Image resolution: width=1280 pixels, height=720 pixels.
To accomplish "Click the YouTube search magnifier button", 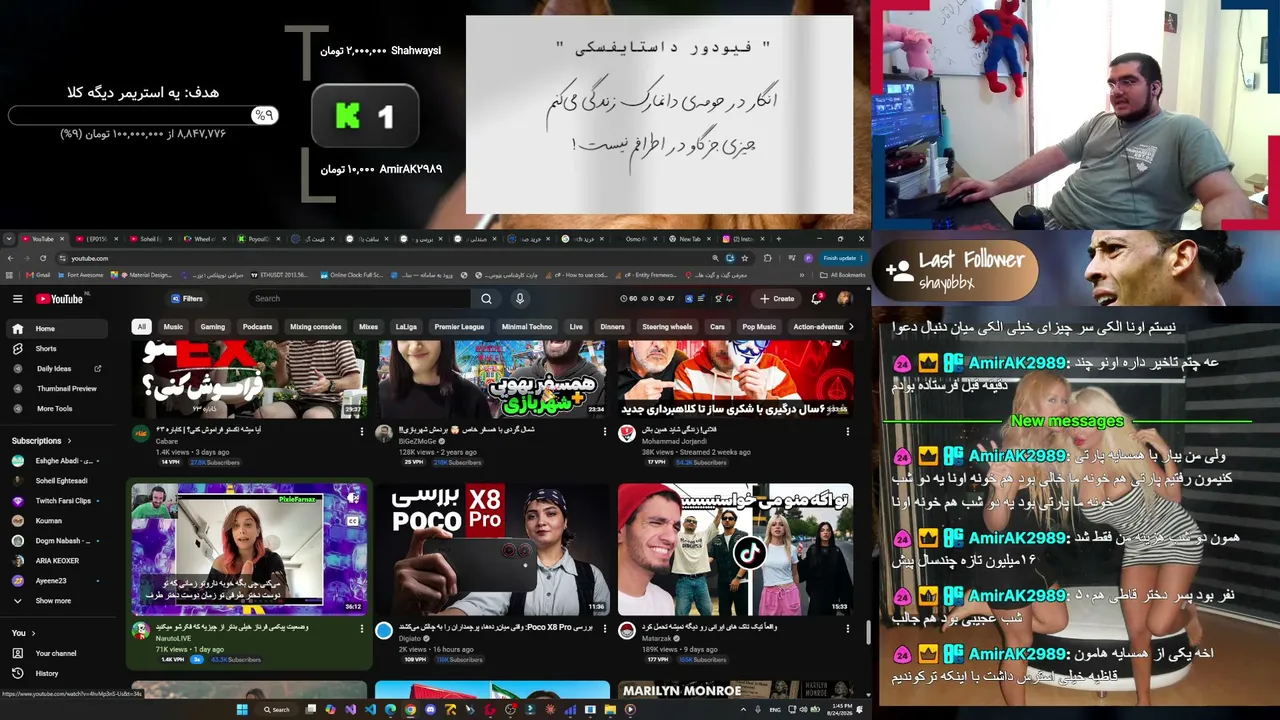I will 486,299.
